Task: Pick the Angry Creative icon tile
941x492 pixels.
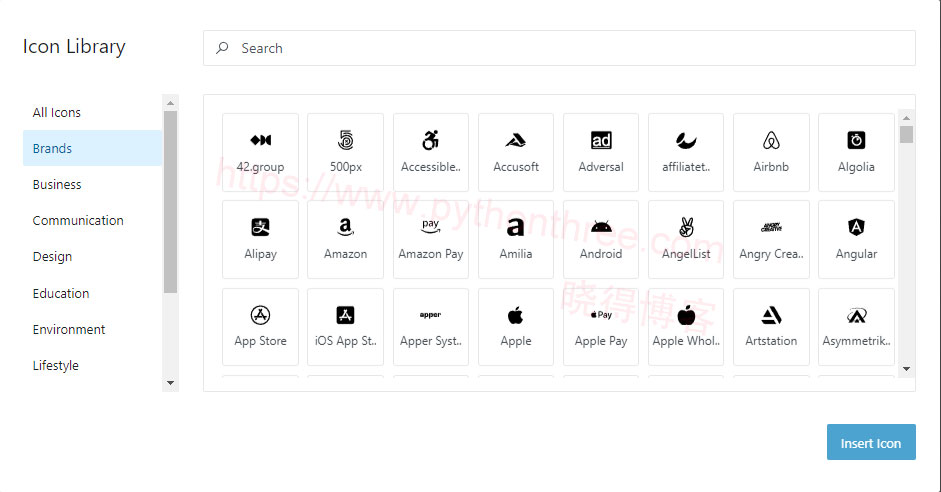Action: [771, 239]
